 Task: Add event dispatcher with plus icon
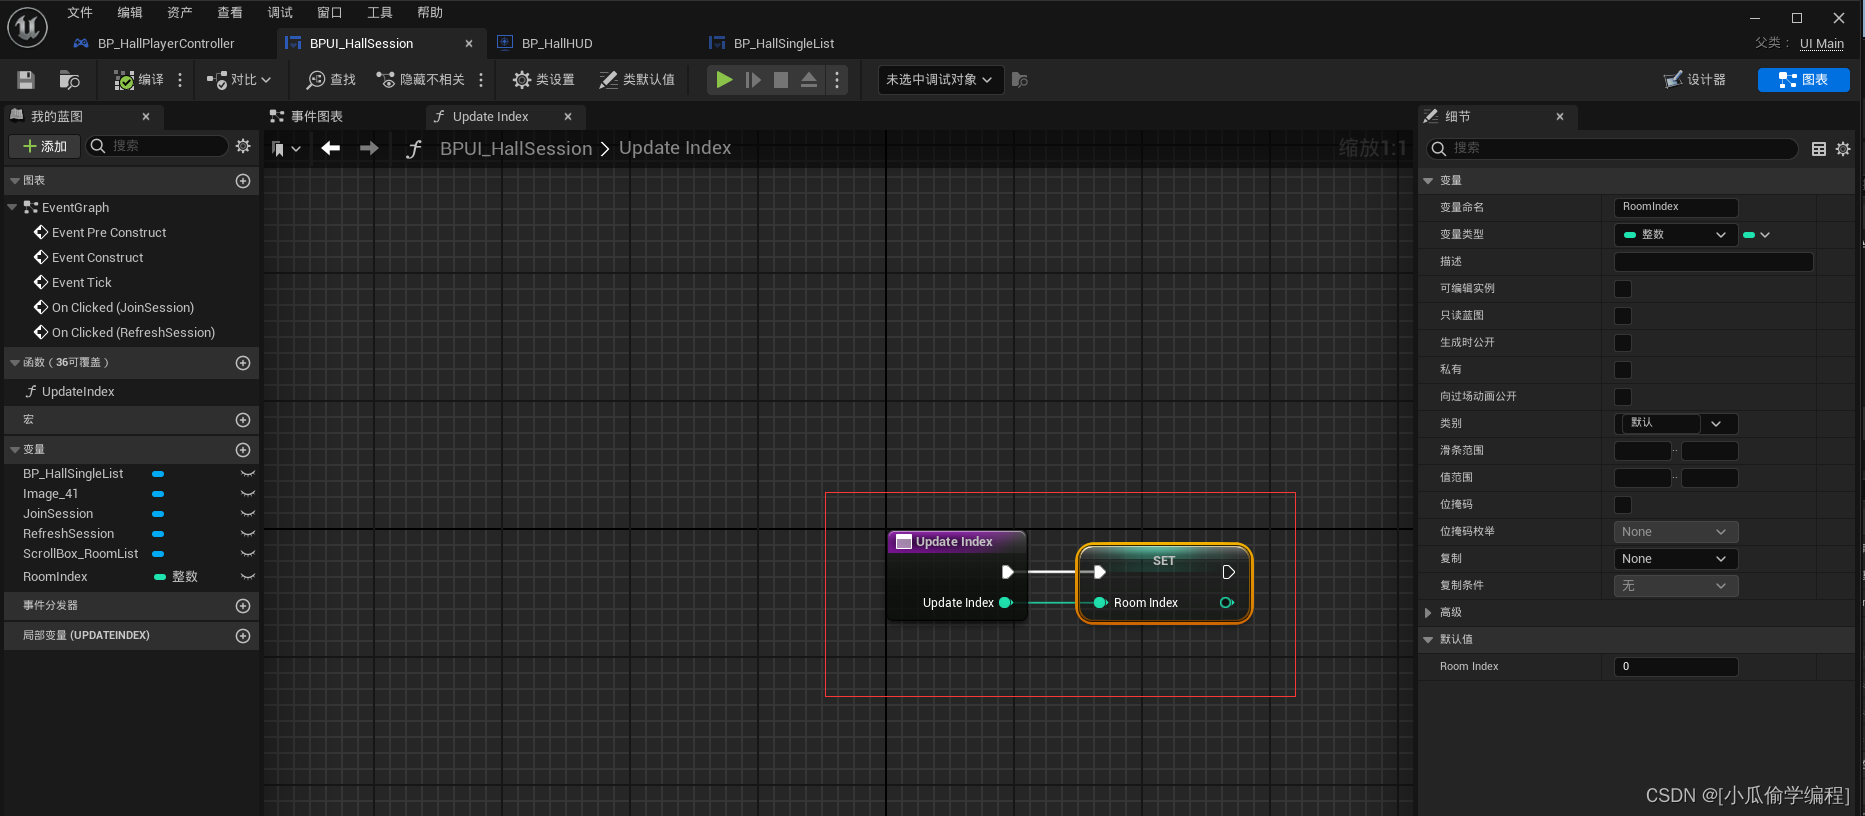[x=243, y=606]
